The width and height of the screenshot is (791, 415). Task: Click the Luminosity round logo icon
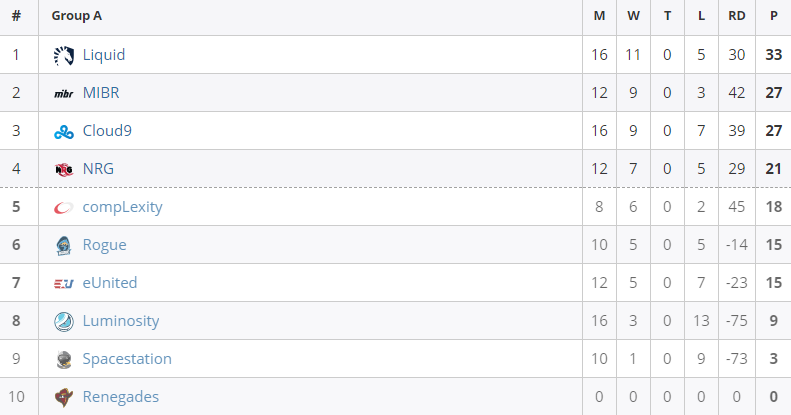tap(64, 322)
